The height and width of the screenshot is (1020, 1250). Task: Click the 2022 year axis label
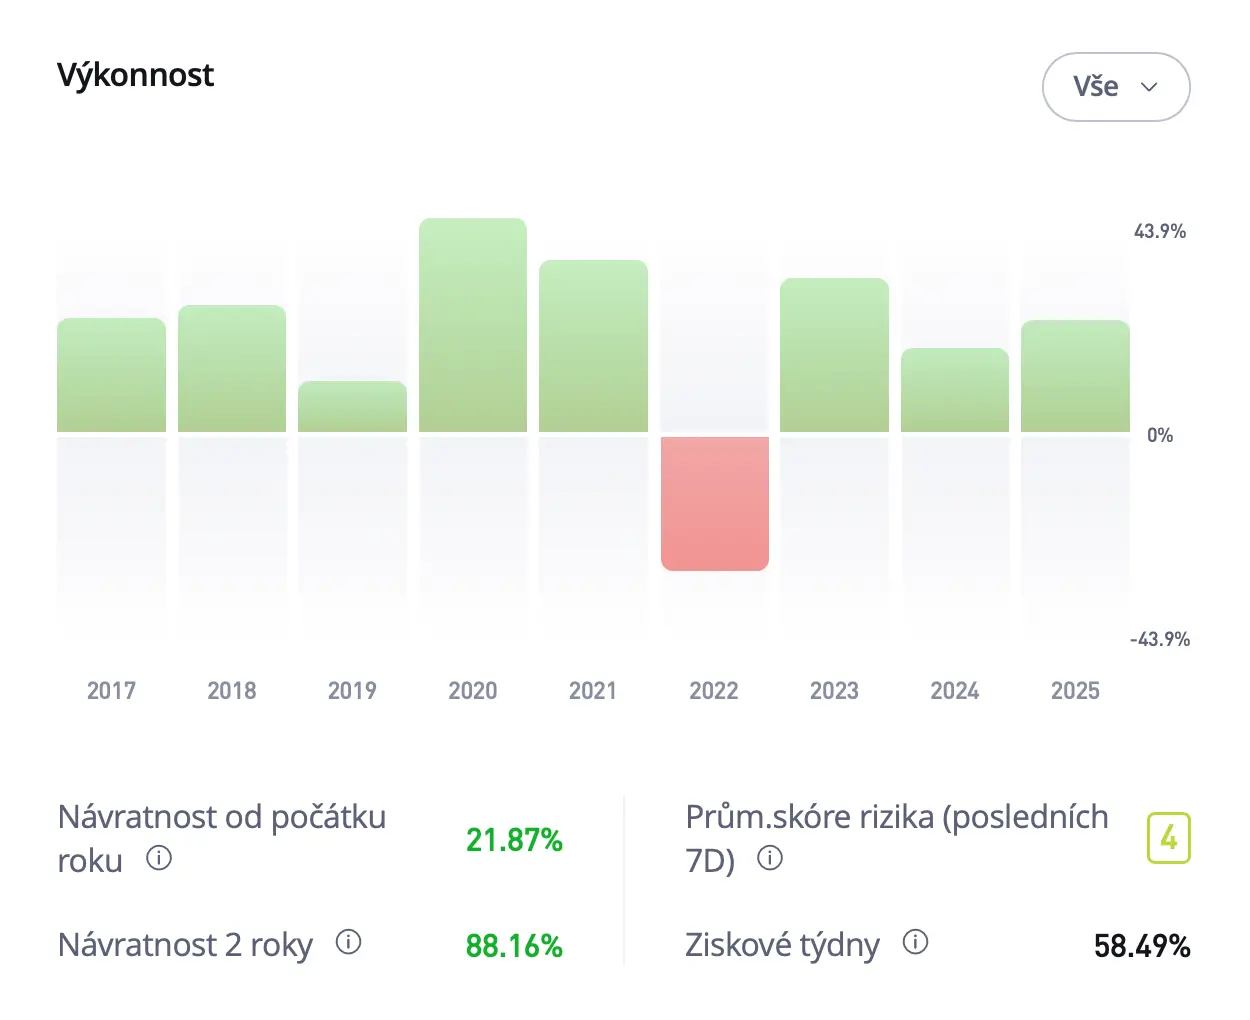tap(714, 691)
